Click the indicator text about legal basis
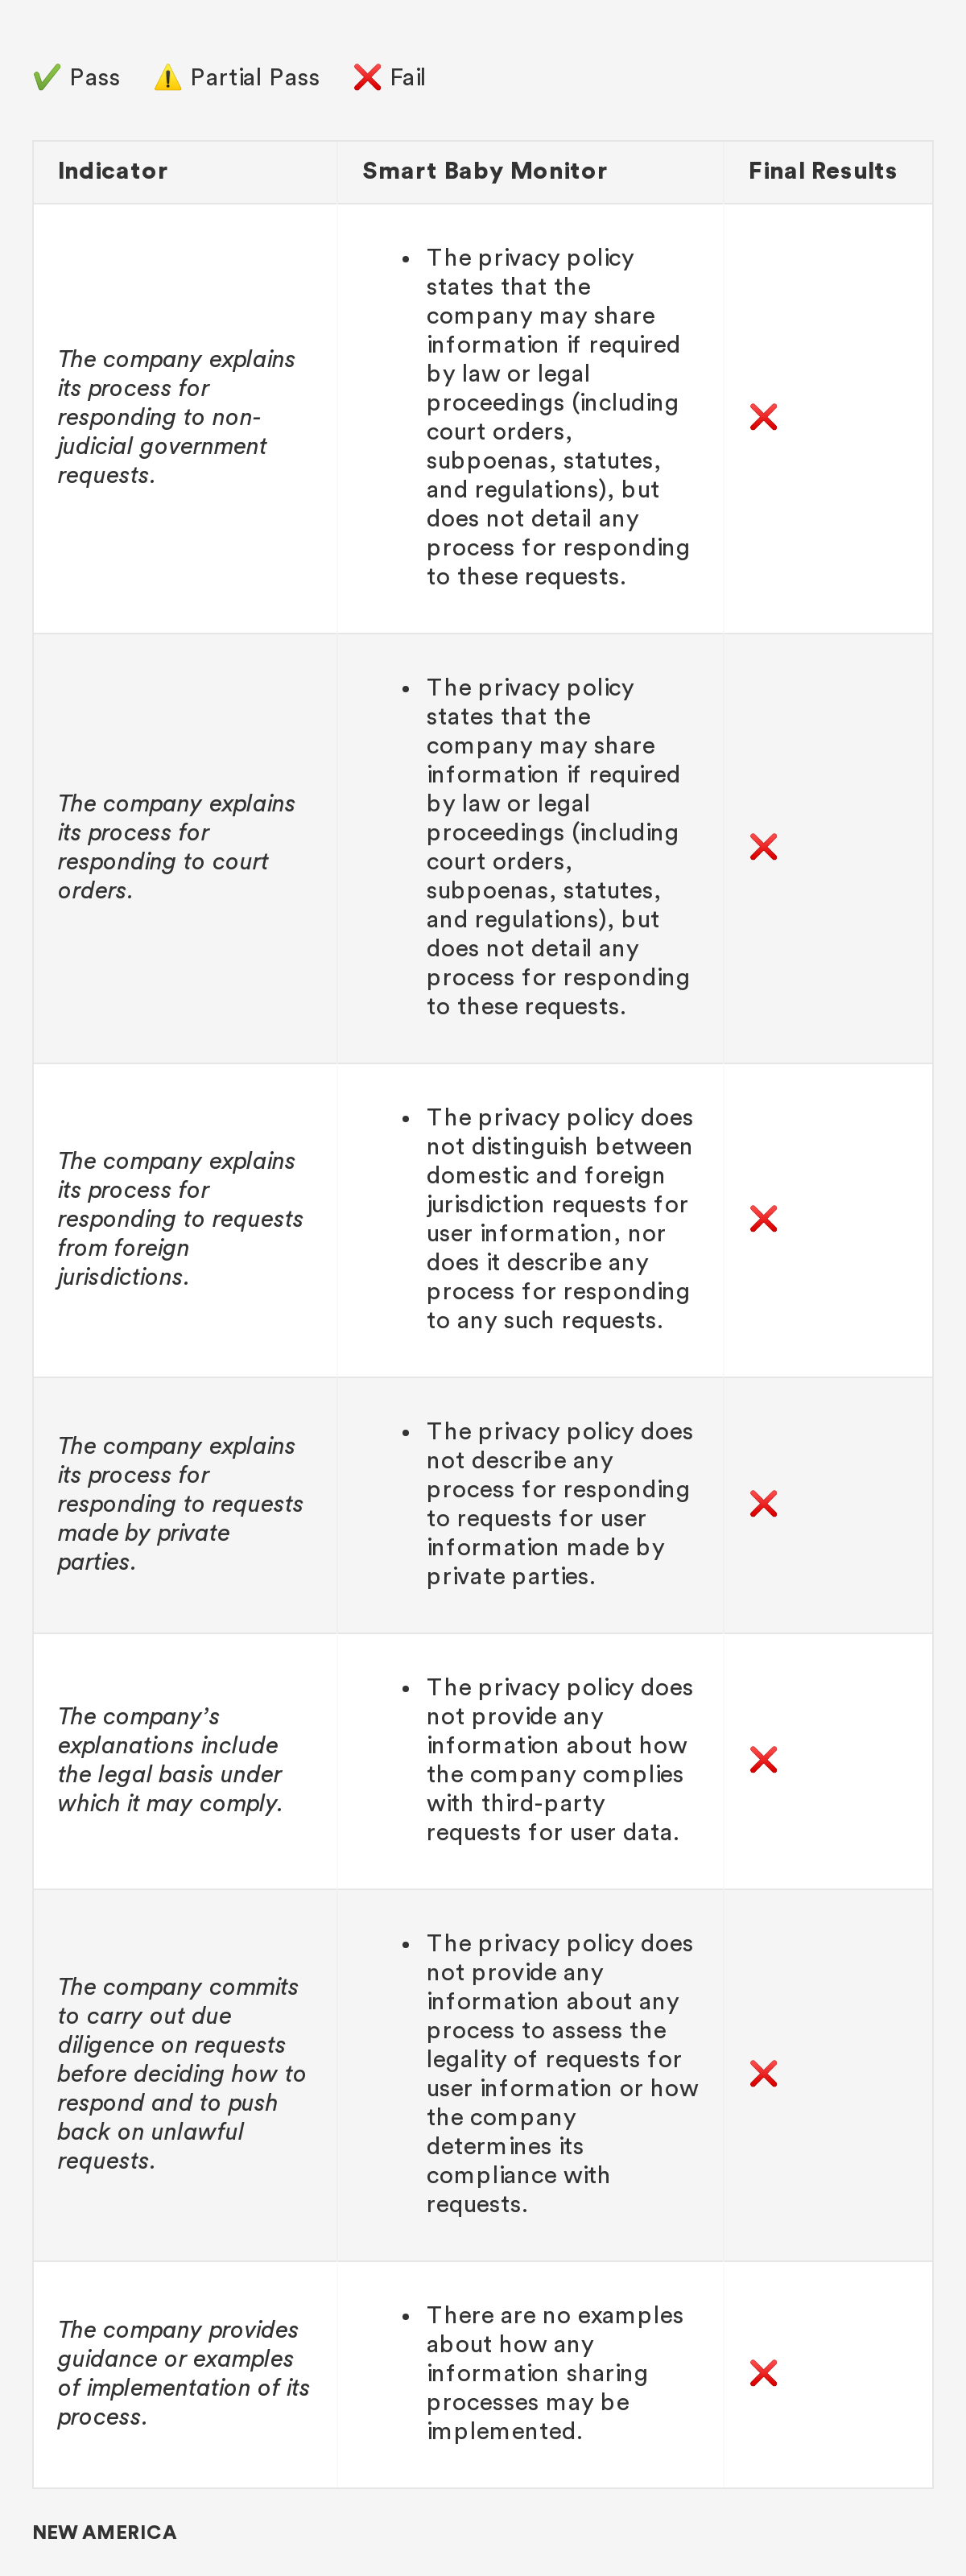The height and width of the screenshot is (2576, 966). (x=170, y=1760)
